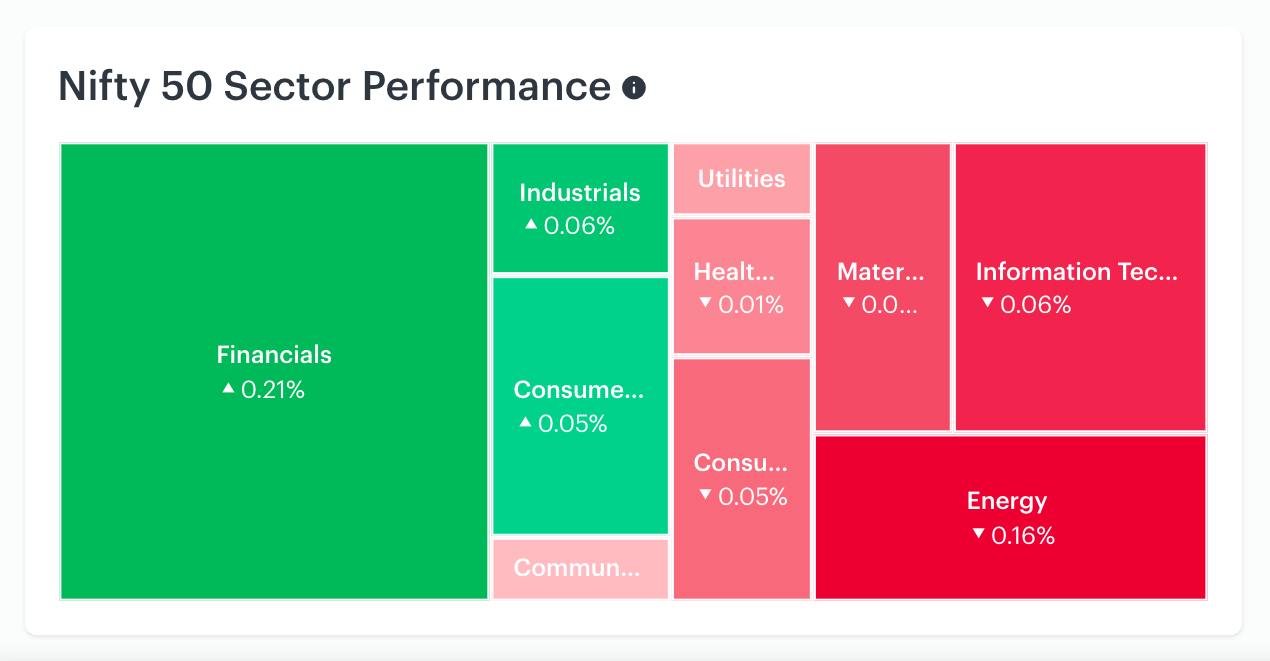The image size is (1270, 661).
Task: Select the Information Tec... label
Action: 1077,272
